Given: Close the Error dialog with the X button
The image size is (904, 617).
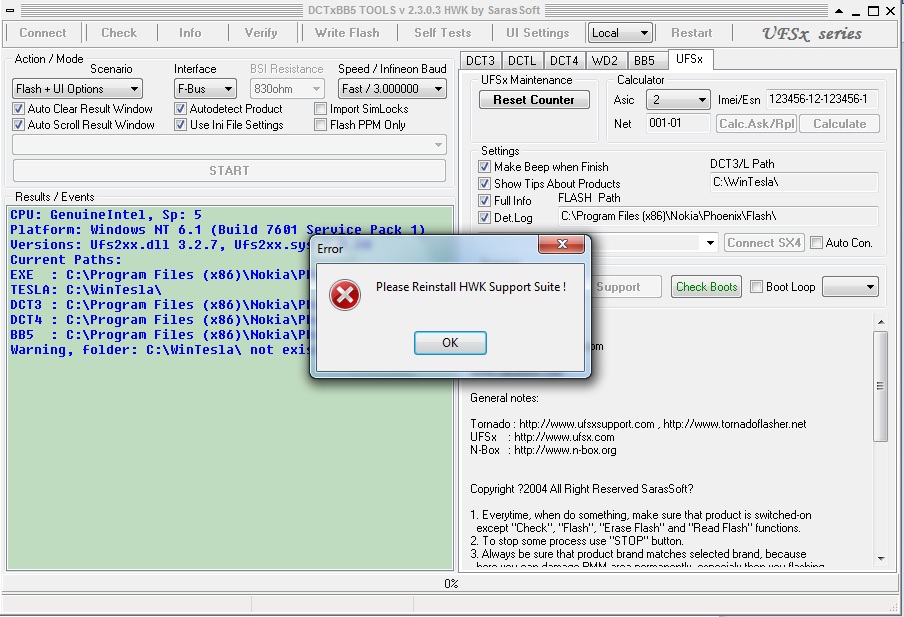Looking at the screenshot, I should (562, 244).
